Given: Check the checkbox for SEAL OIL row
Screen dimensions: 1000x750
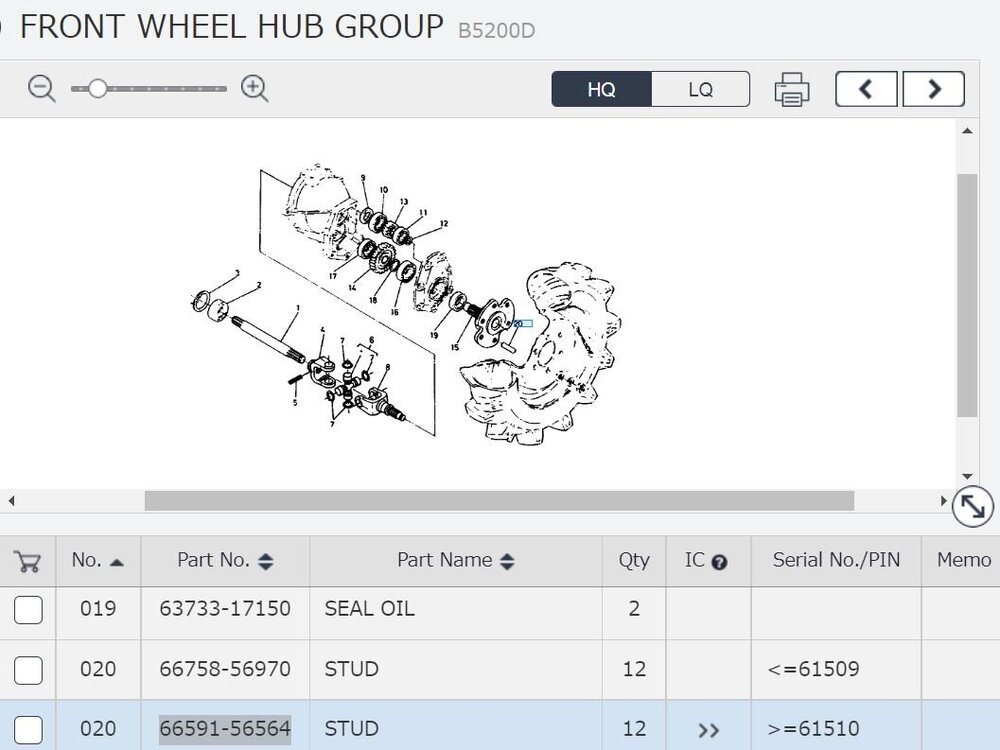Looking at the screenshot, I should click(x=27, y=609).
